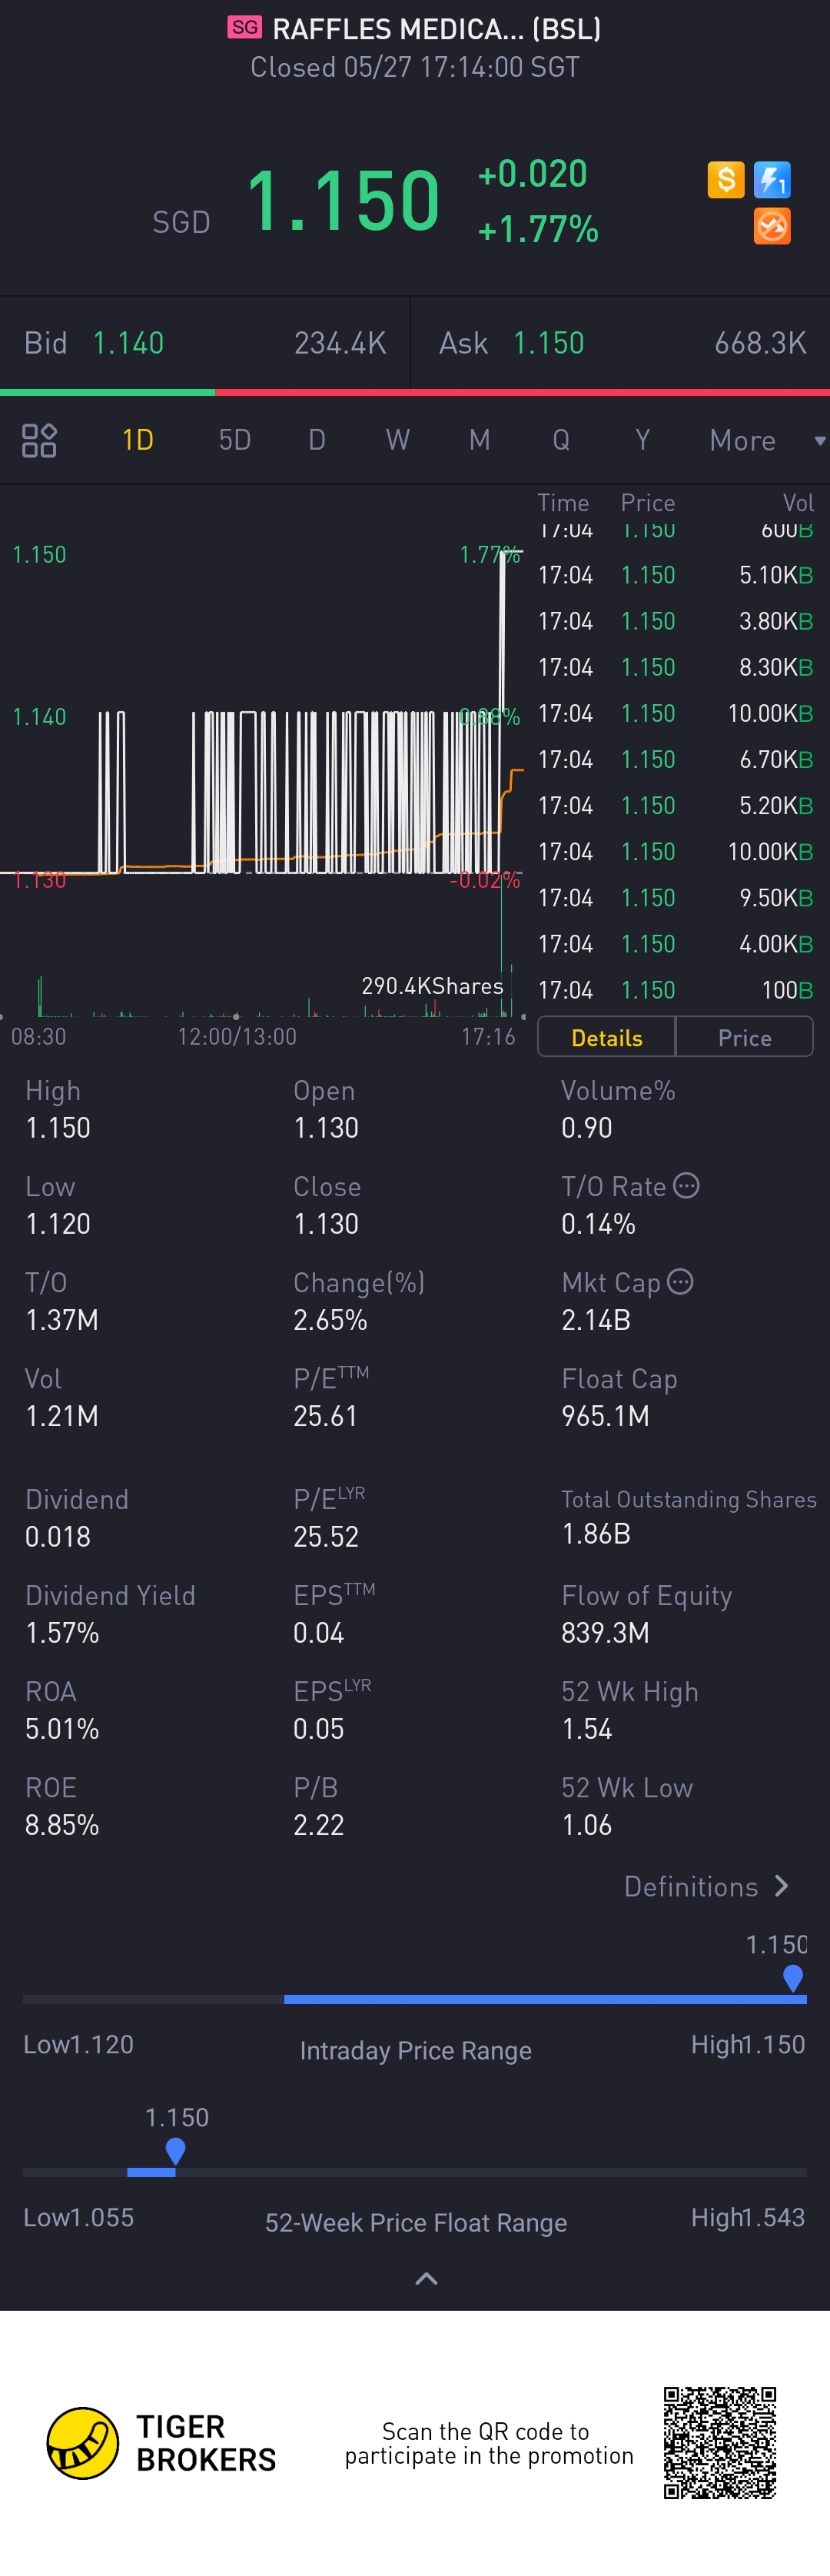Select the 1D chart period

point(137,440)
